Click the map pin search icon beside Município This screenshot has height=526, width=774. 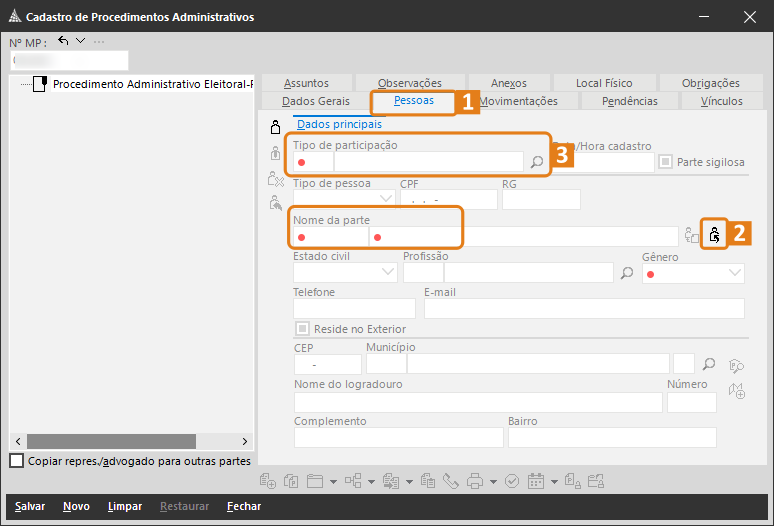point(736,366)
